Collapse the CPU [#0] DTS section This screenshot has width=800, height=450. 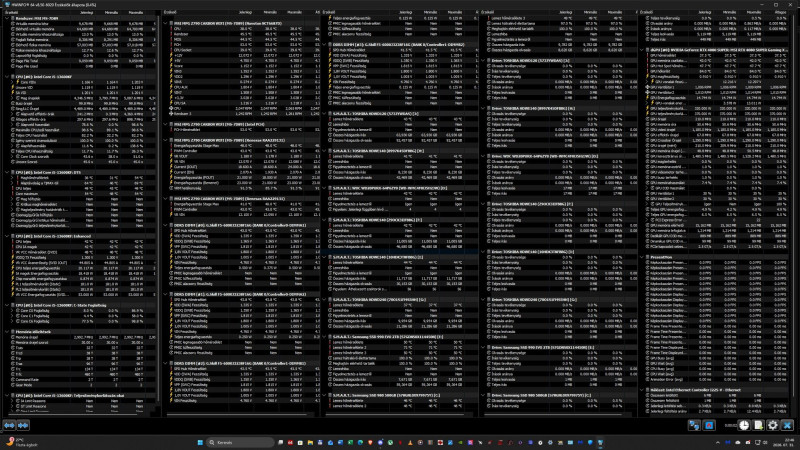(7, 172)
